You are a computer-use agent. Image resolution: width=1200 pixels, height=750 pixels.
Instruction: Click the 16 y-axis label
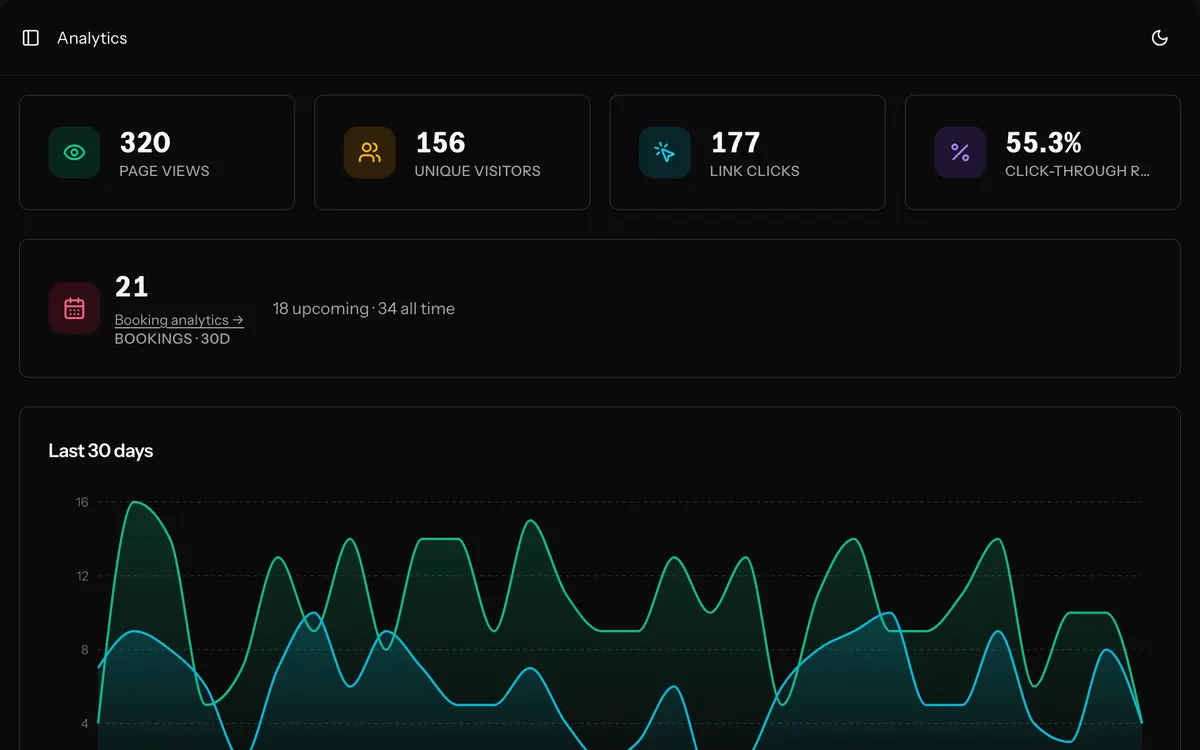click(x=82, y=502)
